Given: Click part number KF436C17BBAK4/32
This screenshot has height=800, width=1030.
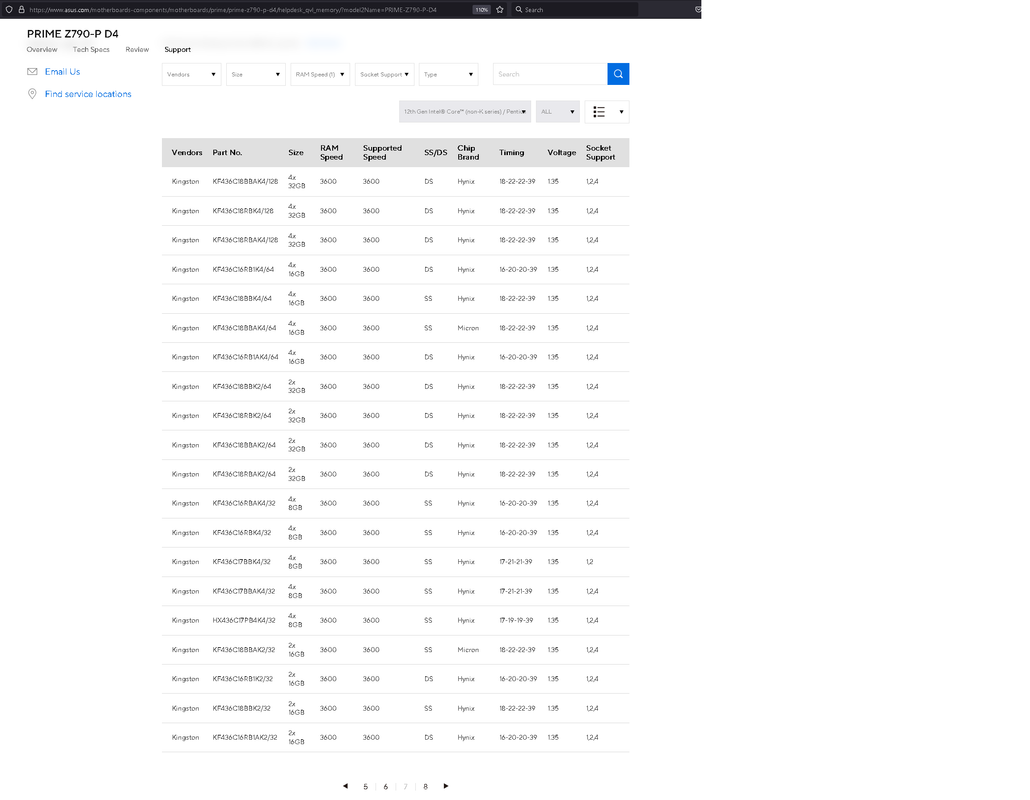Looking at the screenshot, I should (x=244, y=591).
